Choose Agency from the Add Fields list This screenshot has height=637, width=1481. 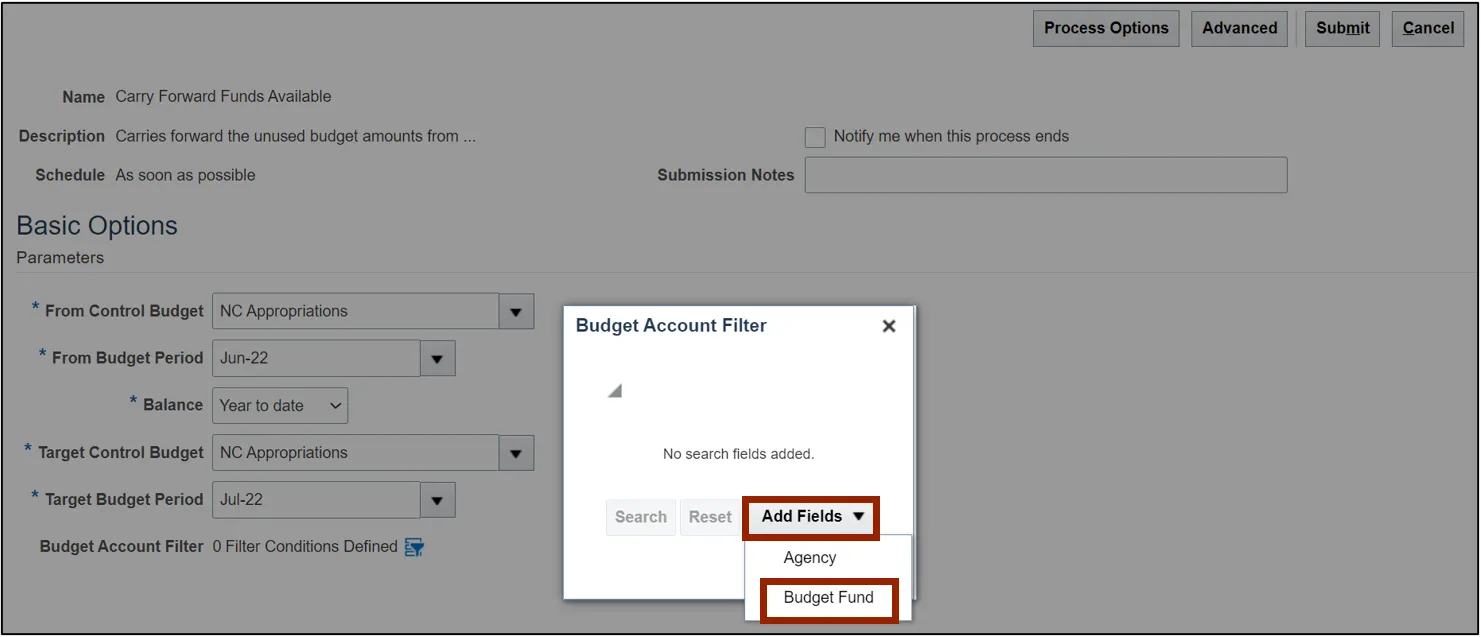tap(809, 558)
